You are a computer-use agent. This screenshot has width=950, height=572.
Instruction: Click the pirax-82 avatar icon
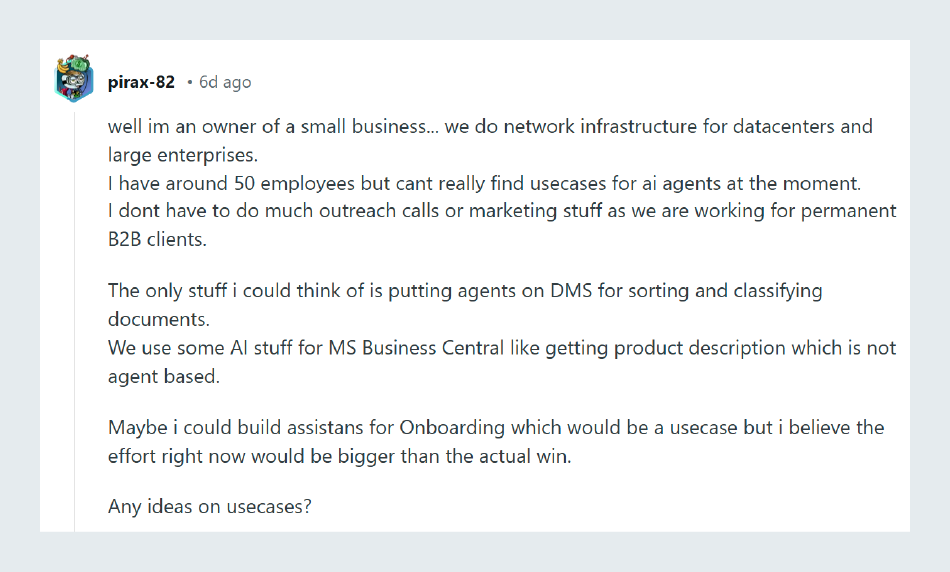point(75,78)
